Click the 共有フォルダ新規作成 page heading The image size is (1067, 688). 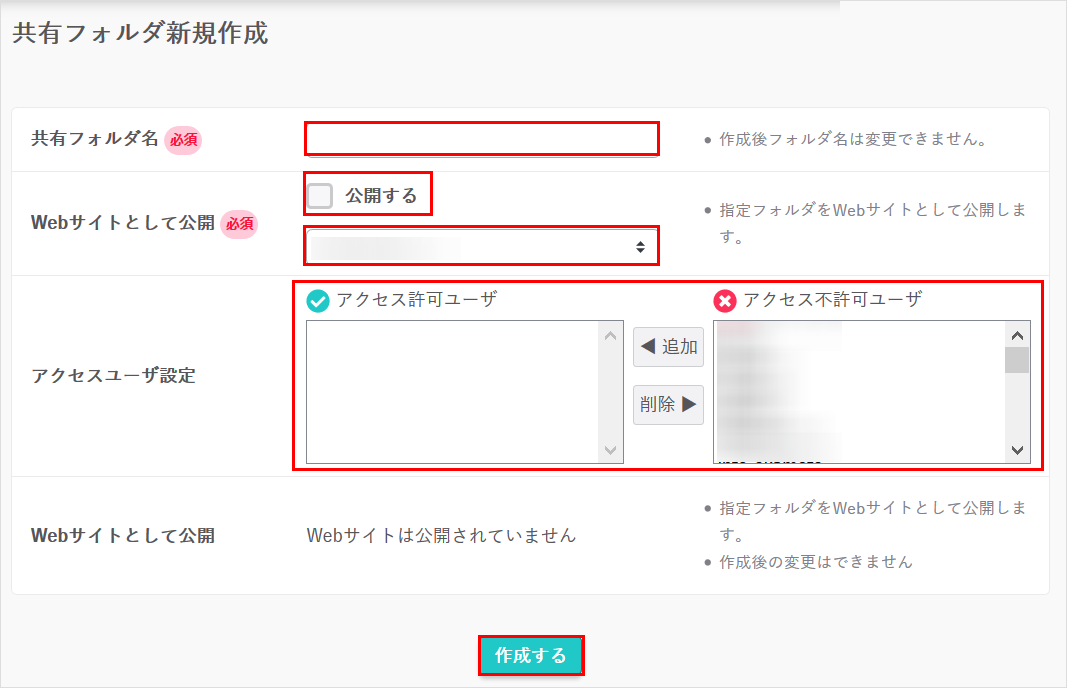140,33
